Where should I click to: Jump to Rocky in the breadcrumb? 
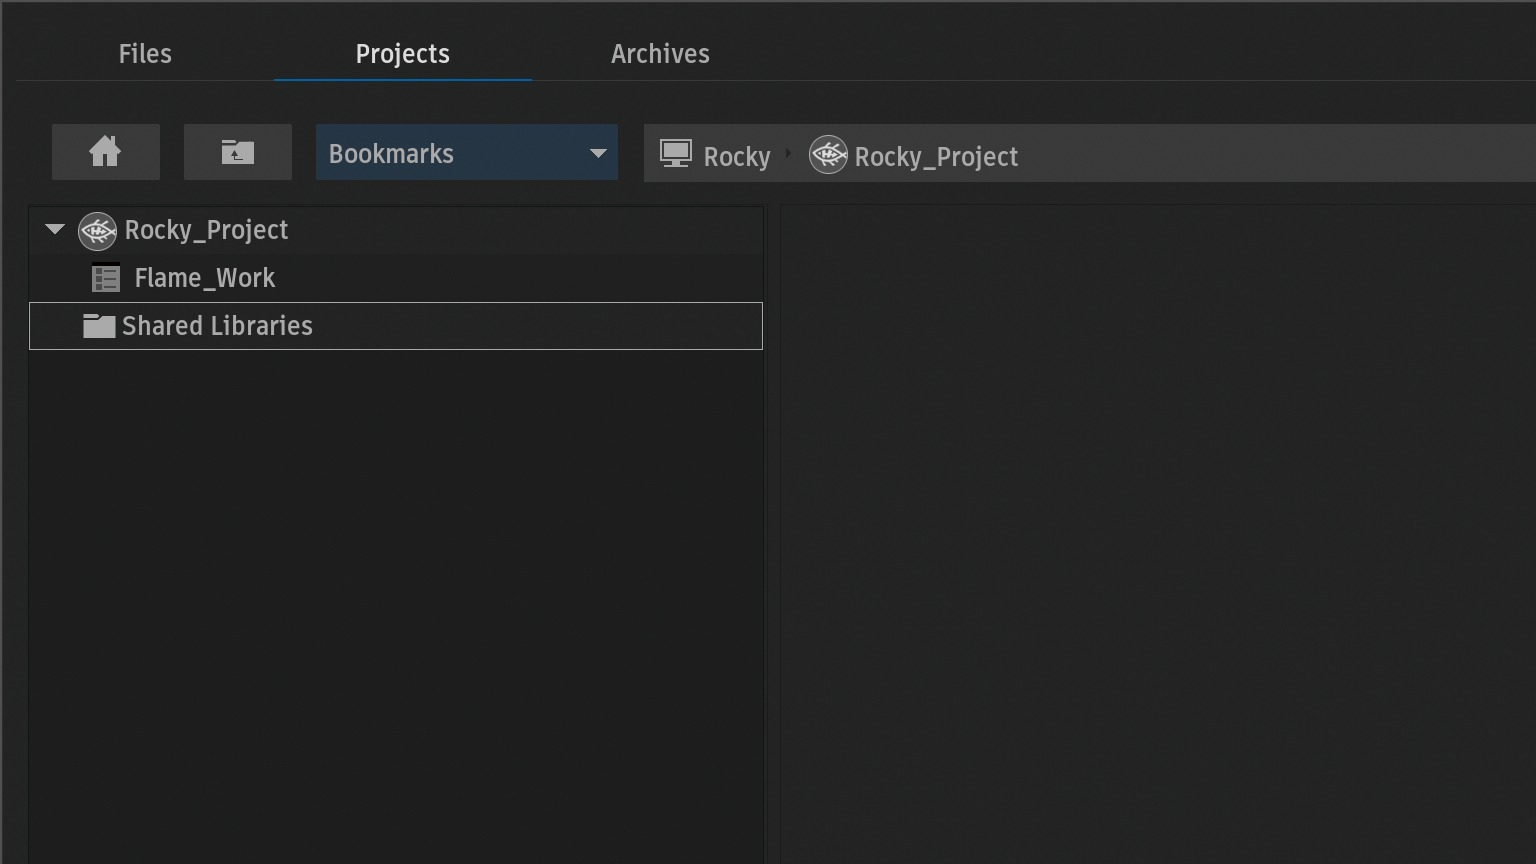pyautogui.click(x=737, y=157)
